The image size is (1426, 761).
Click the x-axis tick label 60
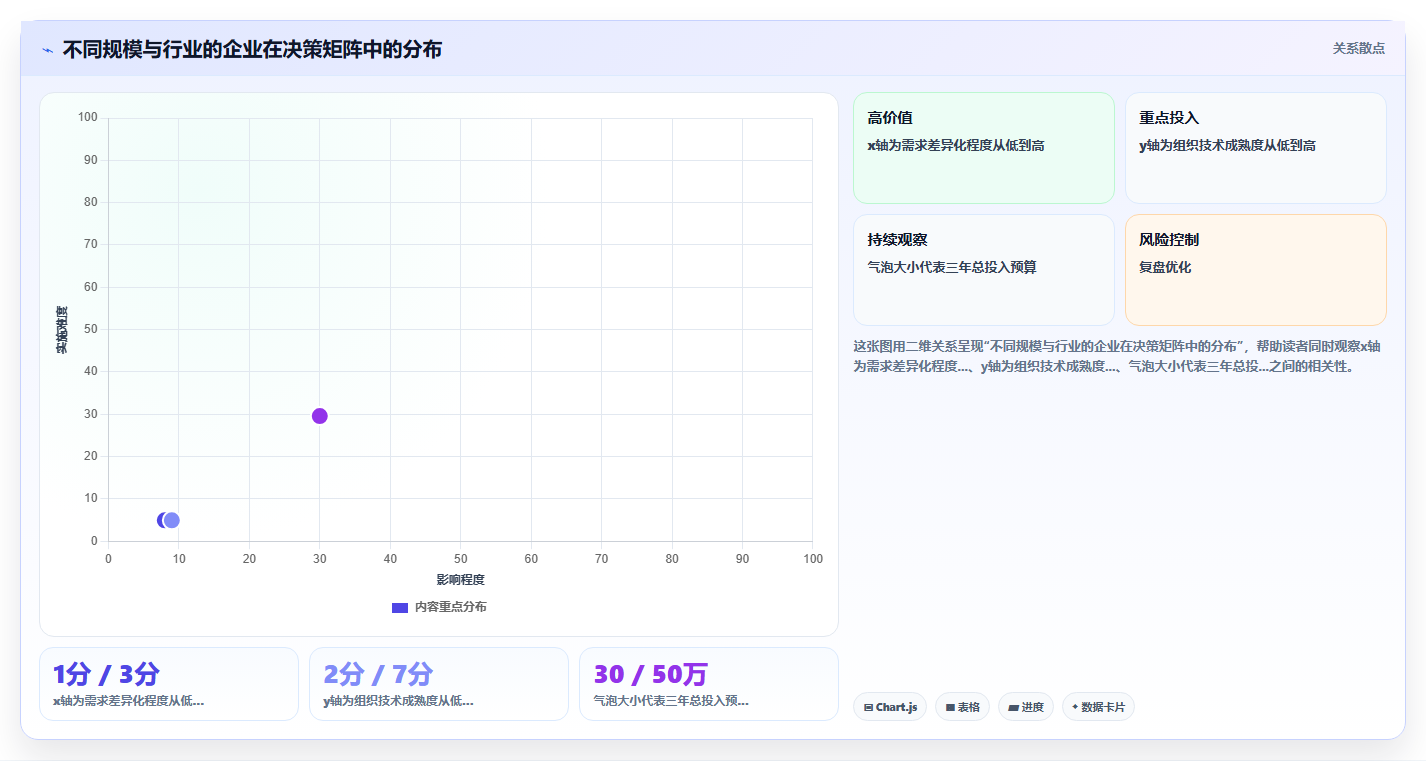click(531, 559)
